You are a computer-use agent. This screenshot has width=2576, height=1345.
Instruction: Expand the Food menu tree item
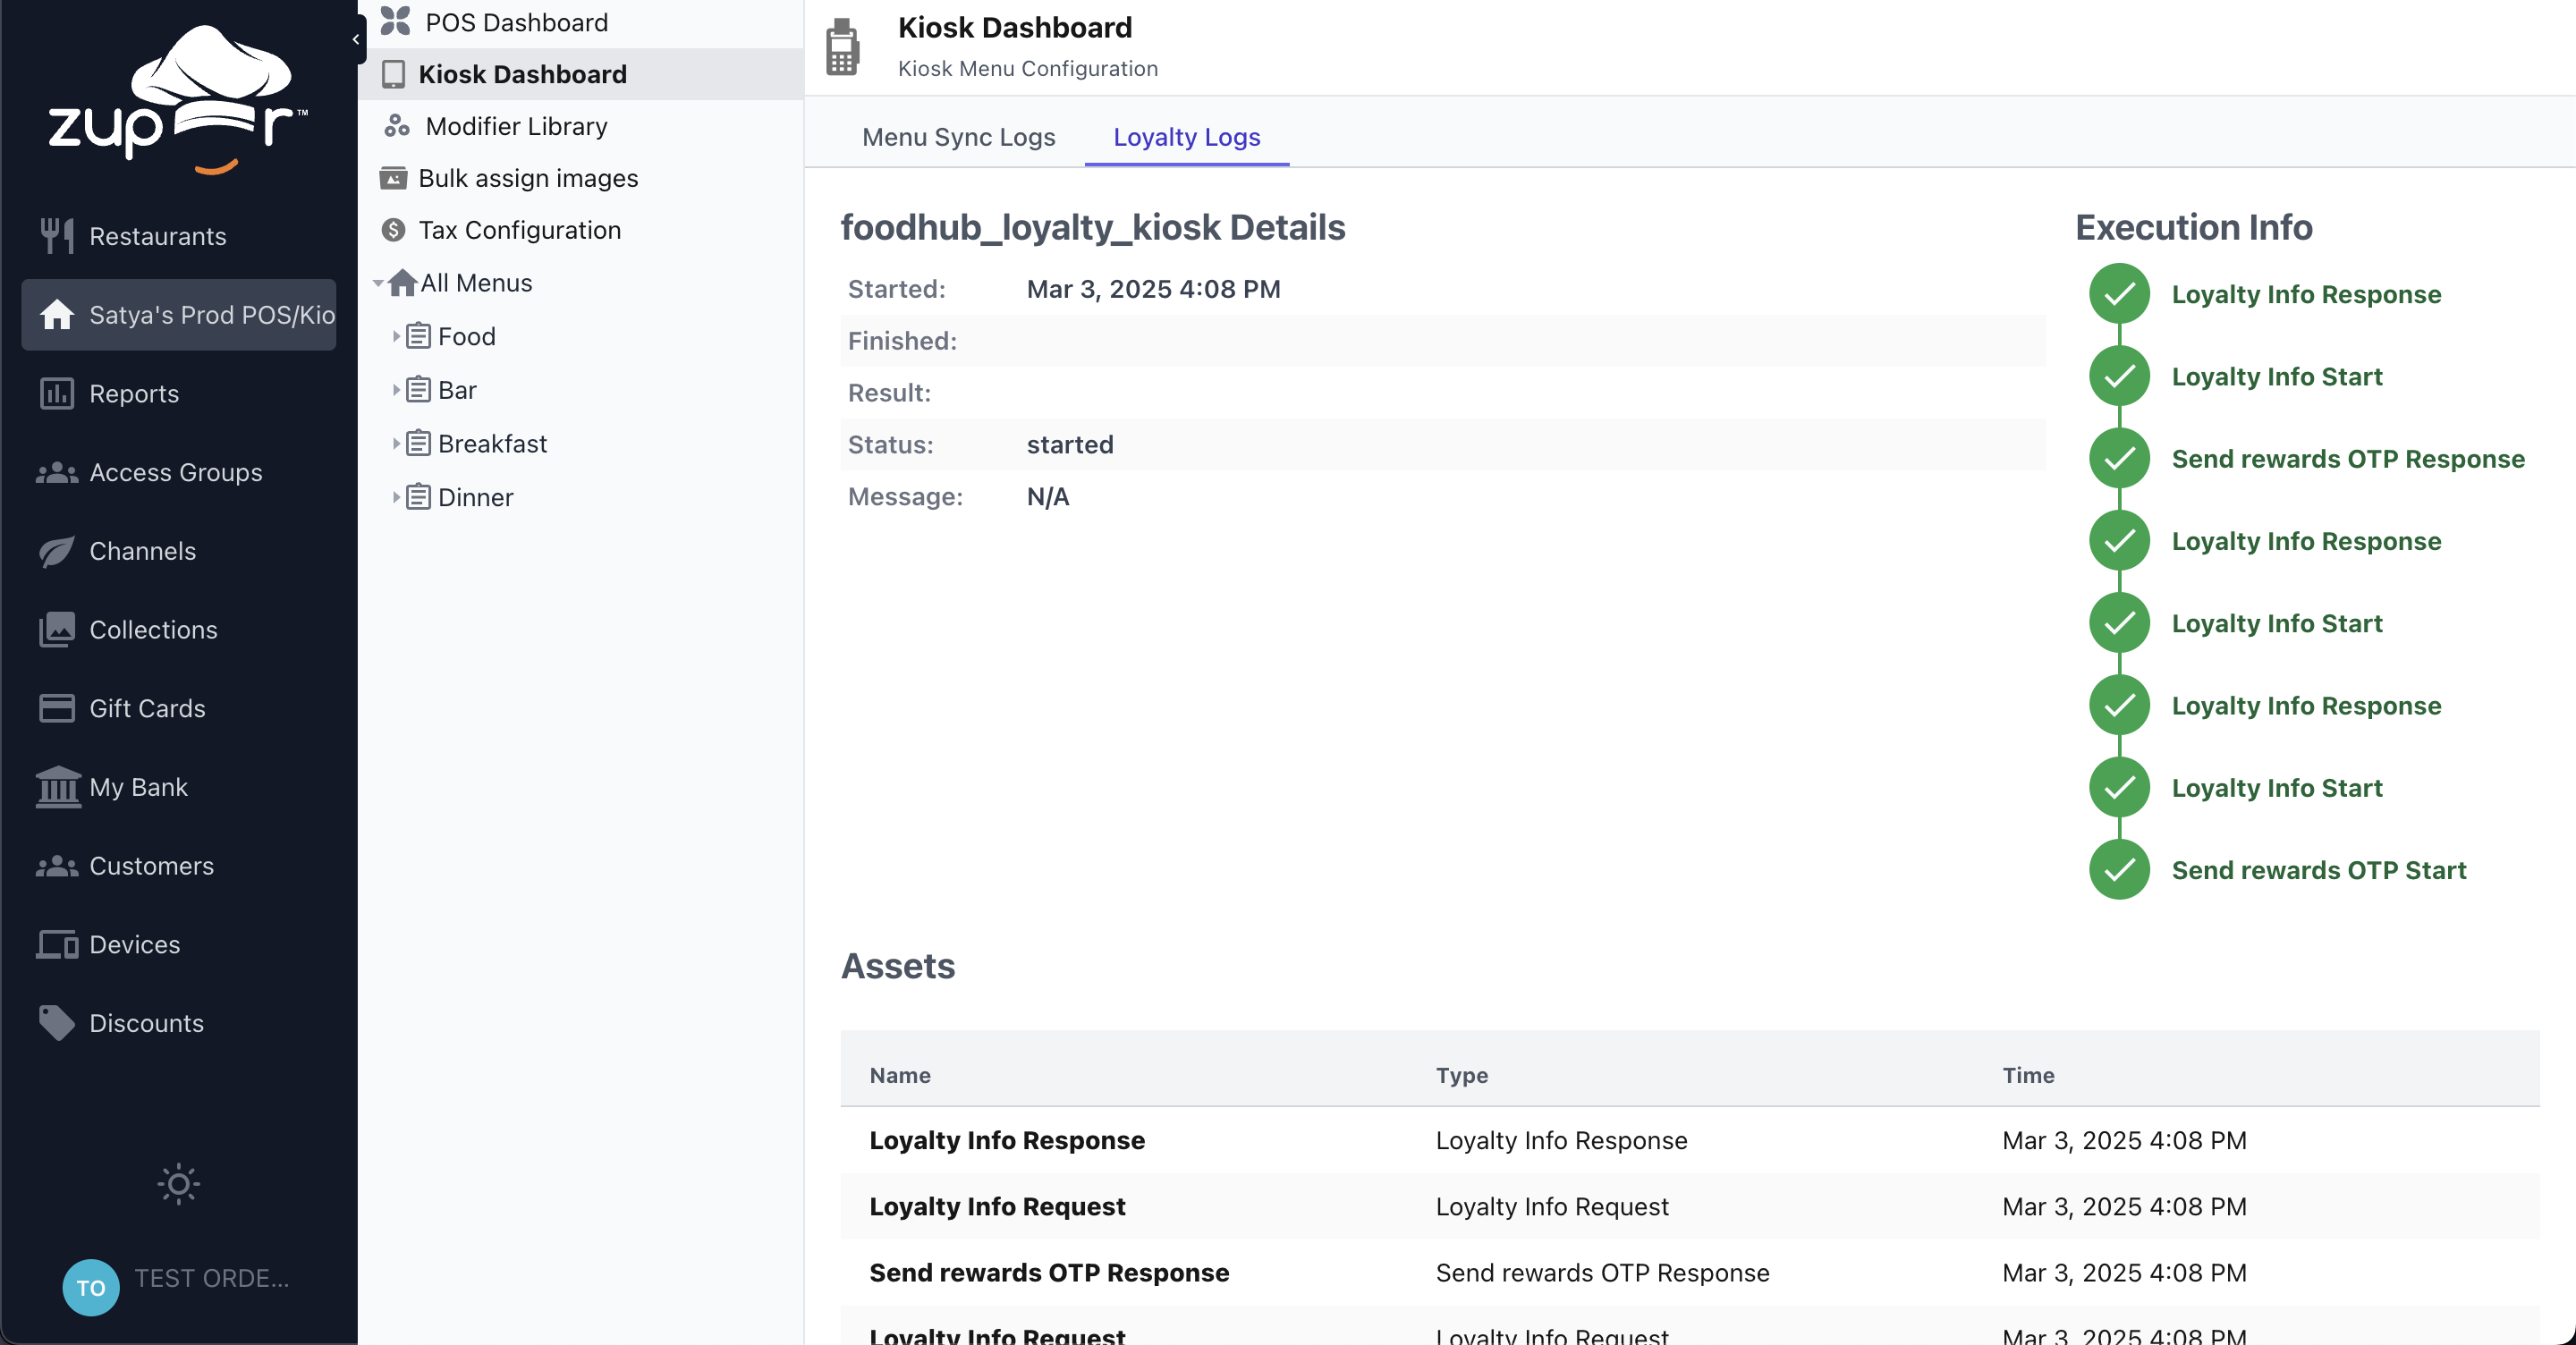pos(396,337)
